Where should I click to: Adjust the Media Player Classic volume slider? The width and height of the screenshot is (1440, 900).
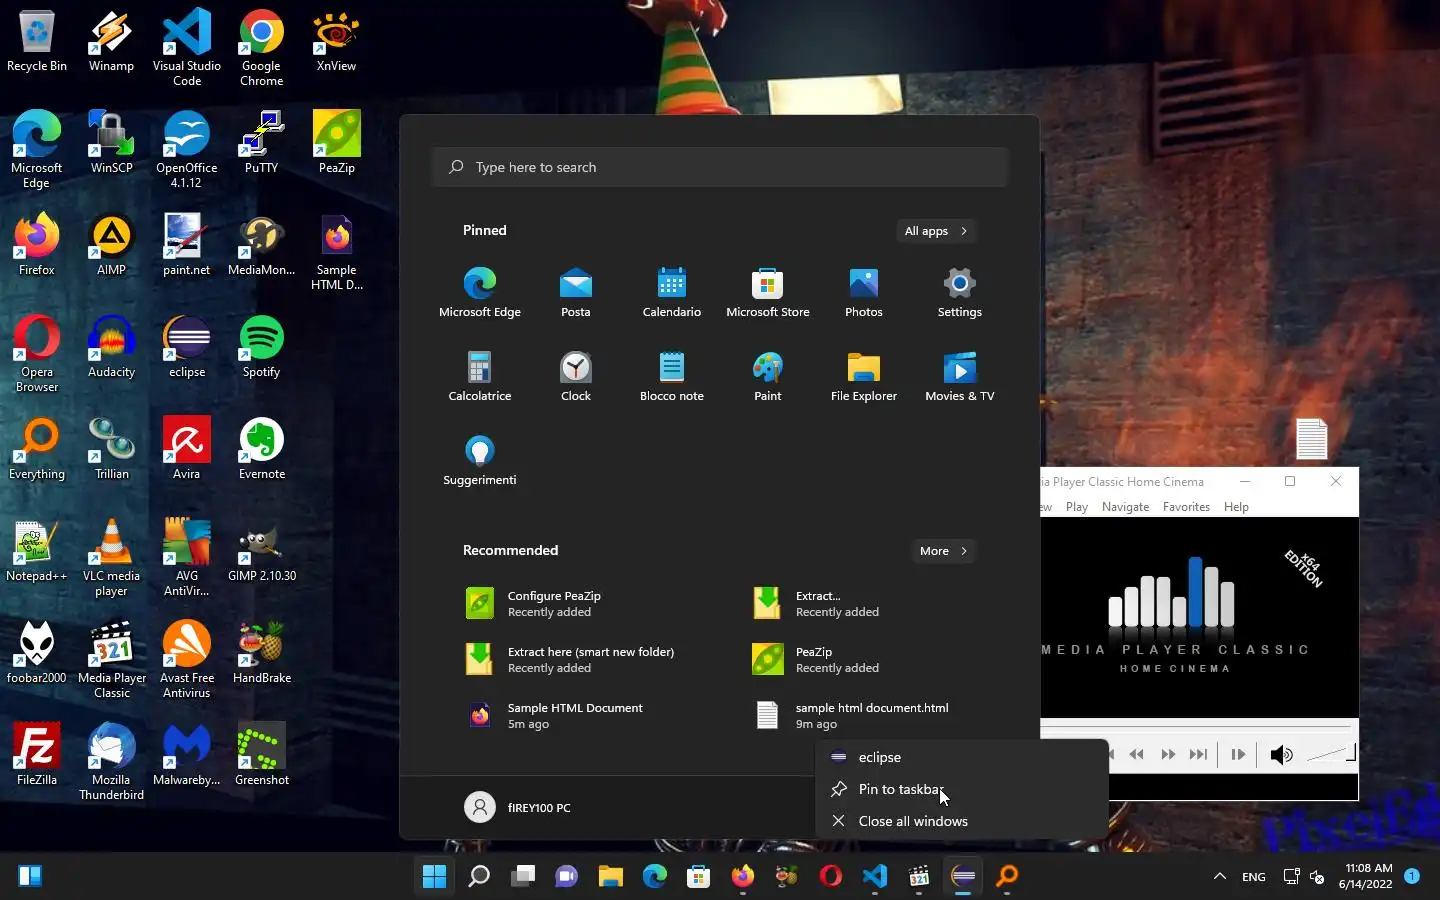pyautogui.click(x=1331, y=754)
